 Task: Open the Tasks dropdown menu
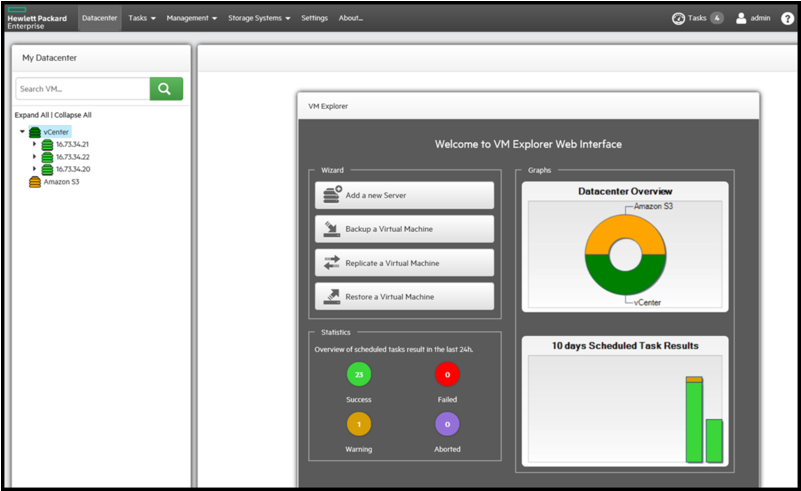coord(142,18)
